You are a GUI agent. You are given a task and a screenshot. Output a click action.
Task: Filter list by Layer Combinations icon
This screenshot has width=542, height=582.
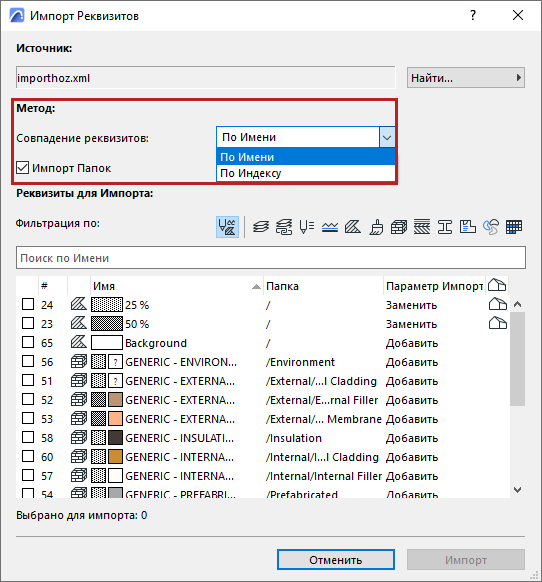(284, 226)
